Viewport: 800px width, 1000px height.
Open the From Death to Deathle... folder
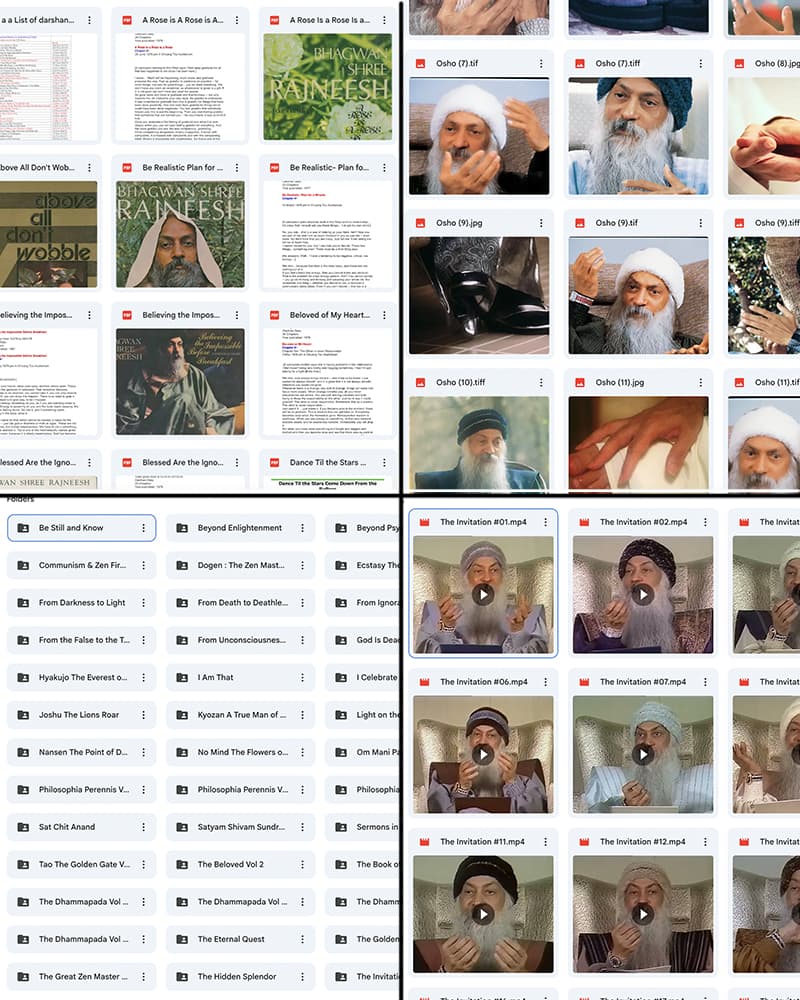(241, 603)
